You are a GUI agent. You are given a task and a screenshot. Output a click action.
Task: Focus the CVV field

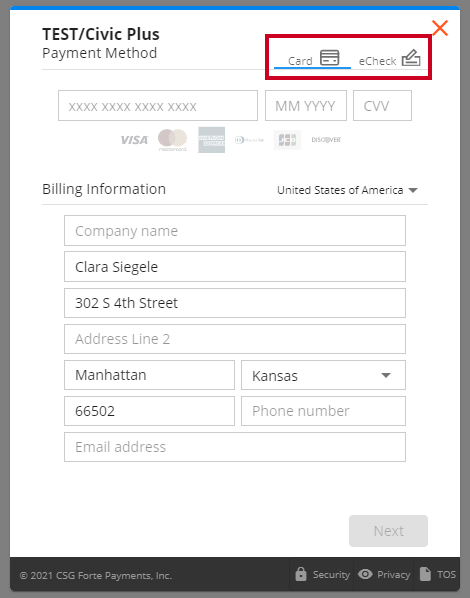tap(382, 106)
